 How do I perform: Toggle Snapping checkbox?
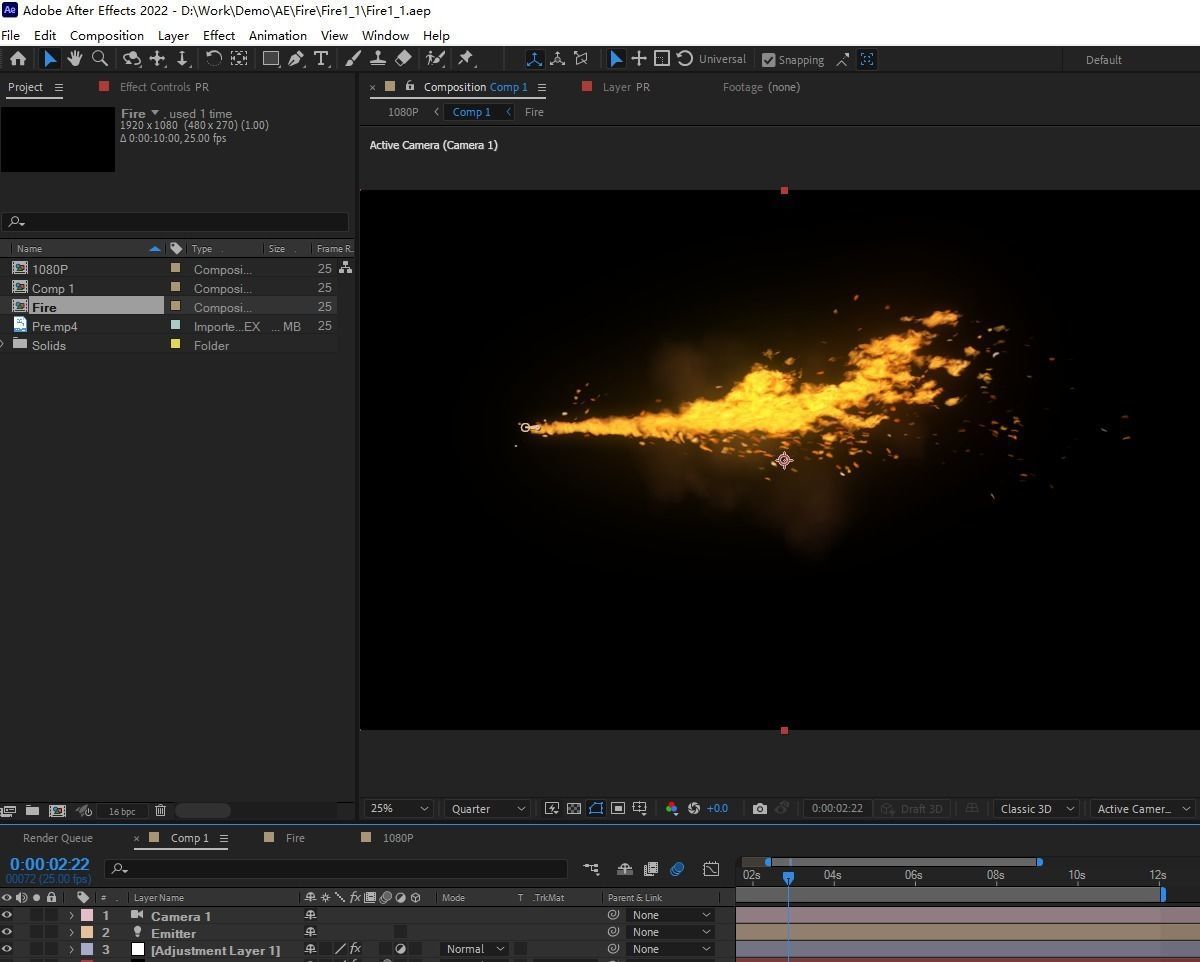coord(768,60)
